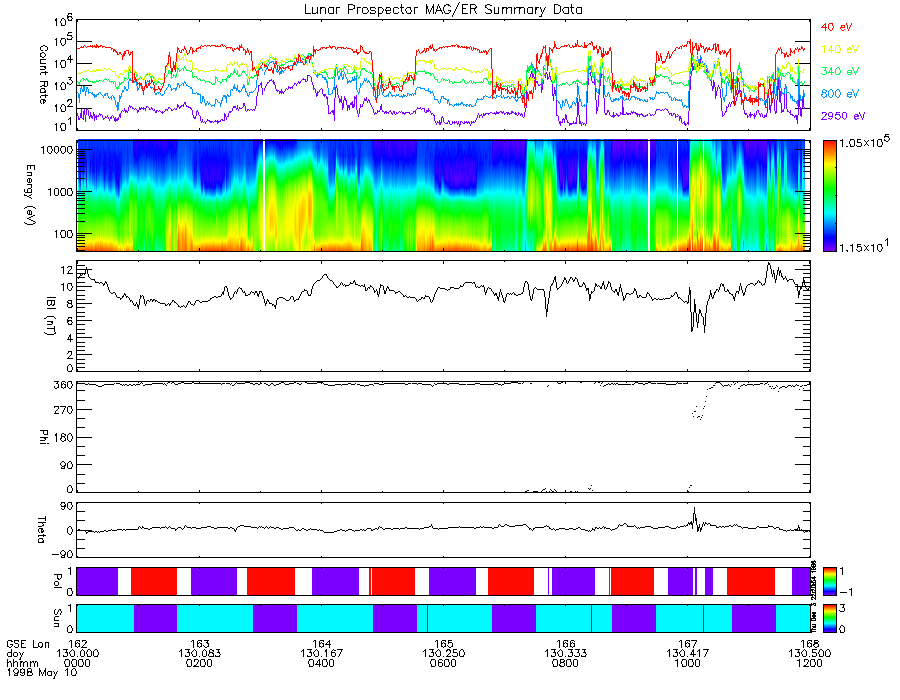This screenshot has width=900, height=700.
Task: Click the day-of-year value '130.250'
Action: point(443,654)
